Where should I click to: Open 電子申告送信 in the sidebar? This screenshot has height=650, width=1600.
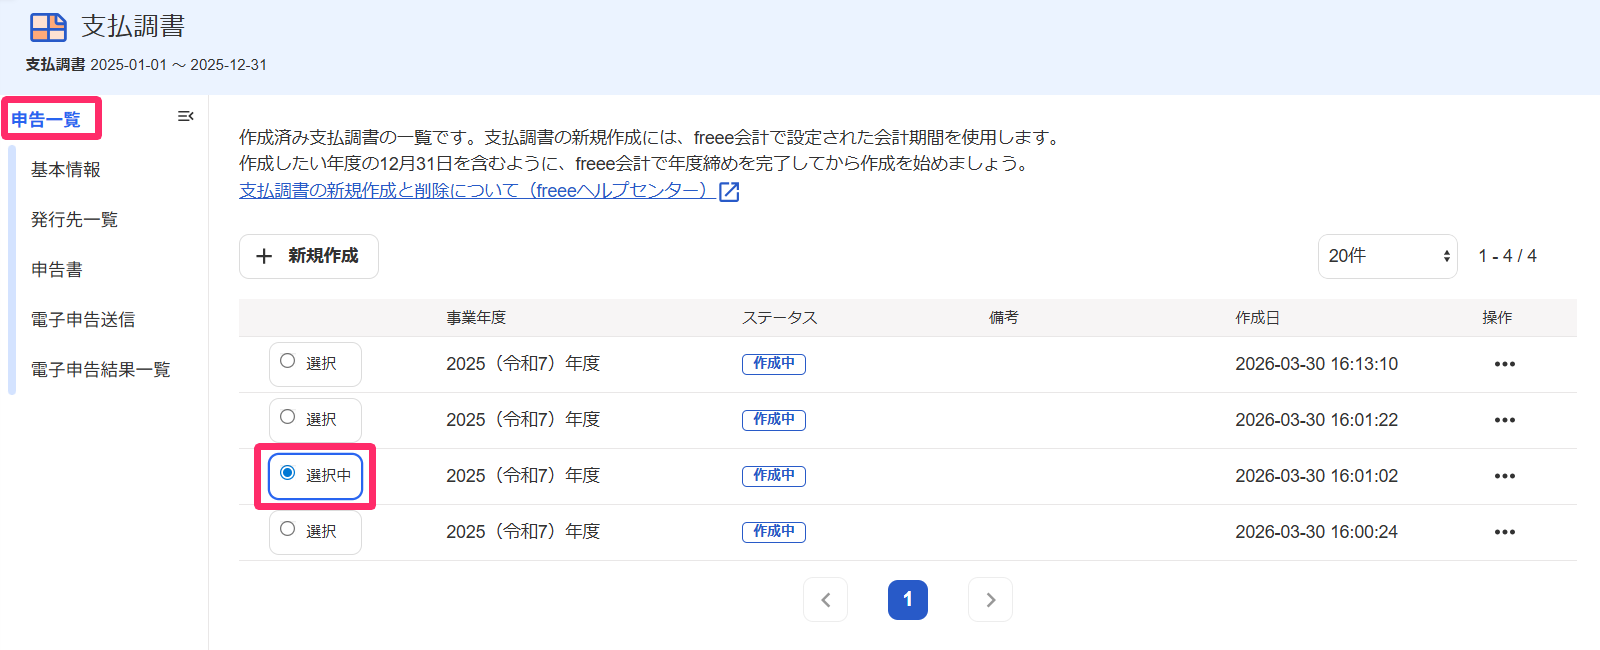point(83,320)
